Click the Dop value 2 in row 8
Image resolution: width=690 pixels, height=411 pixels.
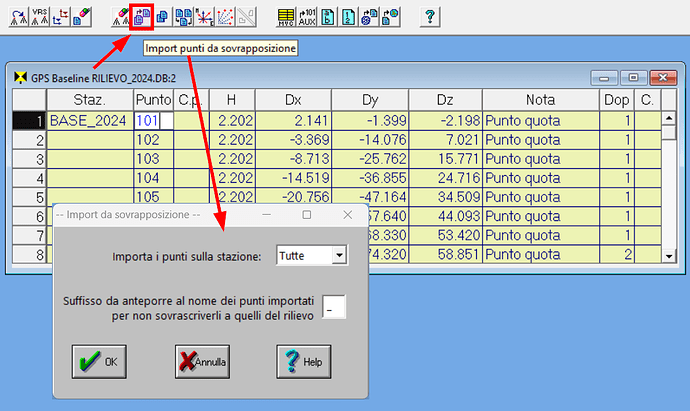(617, 254)
